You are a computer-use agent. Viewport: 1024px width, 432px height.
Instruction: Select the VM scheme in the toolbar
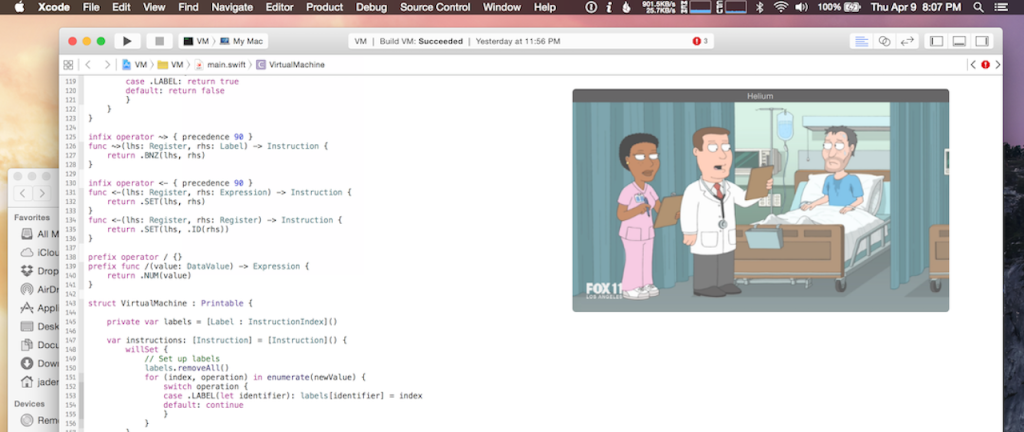(x=197, y=41)
